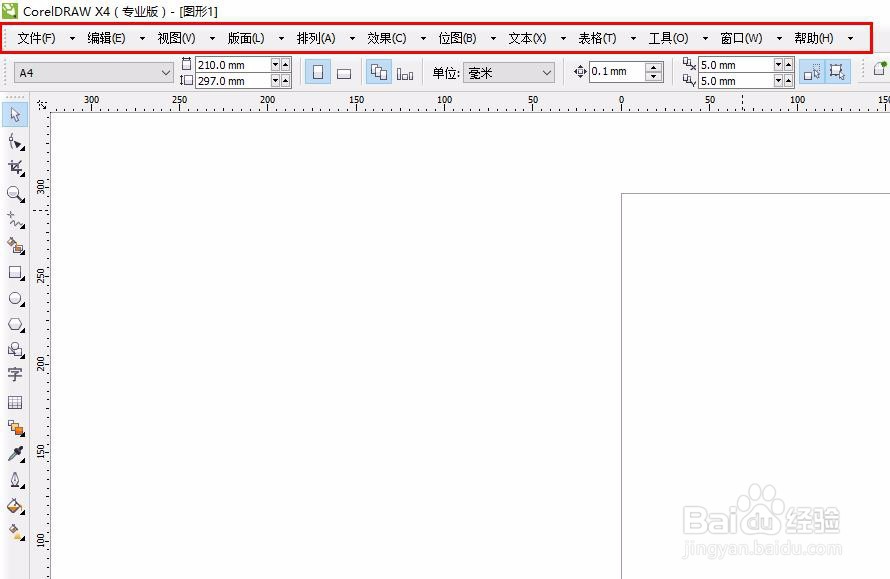The height and width of the screenshot is (579, 890).
Task: Select the Ellipse tool
Action: pyautogui.click(x=15, y=299)
